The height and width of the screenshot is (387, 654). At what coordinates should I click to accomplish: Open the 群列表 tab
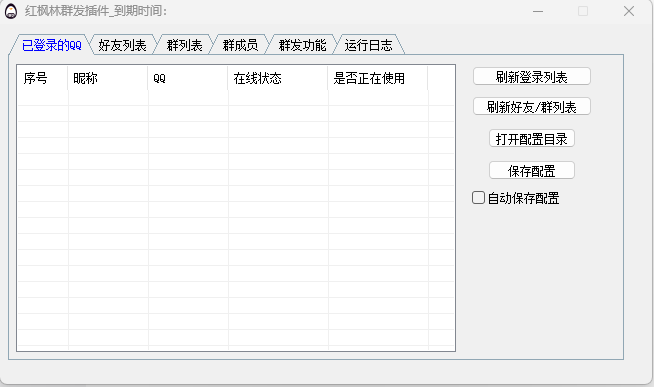coord(184,45)
